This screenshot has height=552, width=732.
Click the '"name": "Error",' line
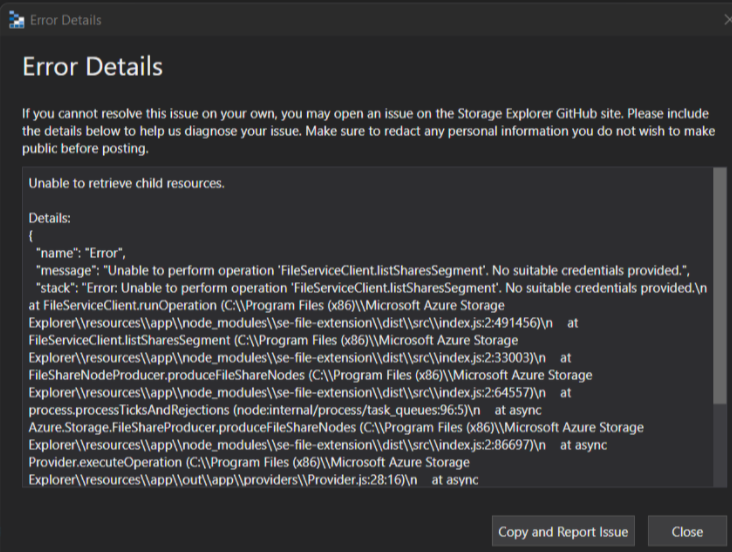click(81, 253)
